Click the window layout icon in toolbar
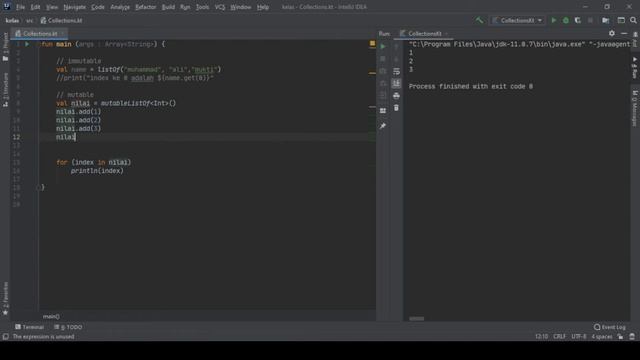This screenshot has width=640, height=360. (x=621, y=20)
